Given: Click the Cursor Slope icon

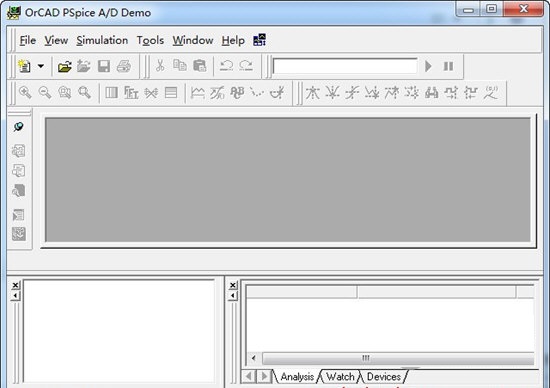Looking at the screenshot, I should [x=352, y=93].
